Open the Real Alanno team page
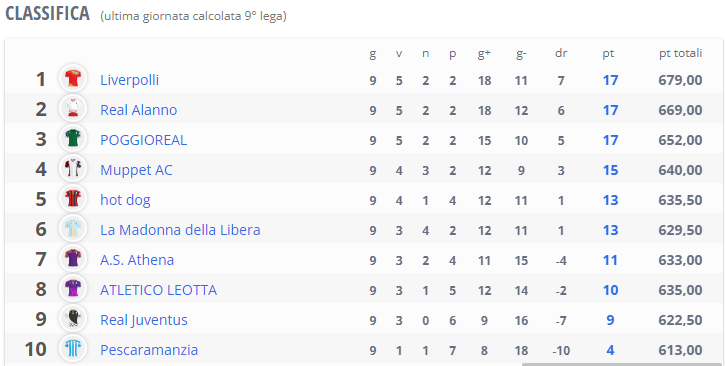This screenshot has height=366, width=725. click(x=139, y=110)
